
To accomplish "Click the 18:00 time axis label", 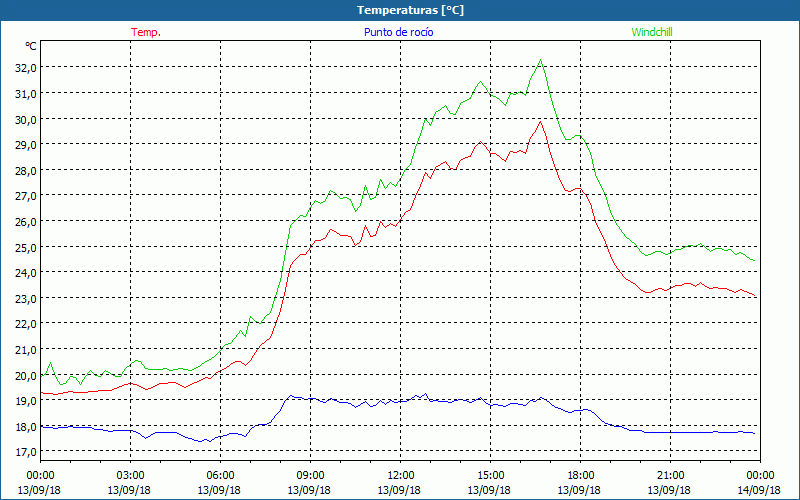I will tap(580, 476).
